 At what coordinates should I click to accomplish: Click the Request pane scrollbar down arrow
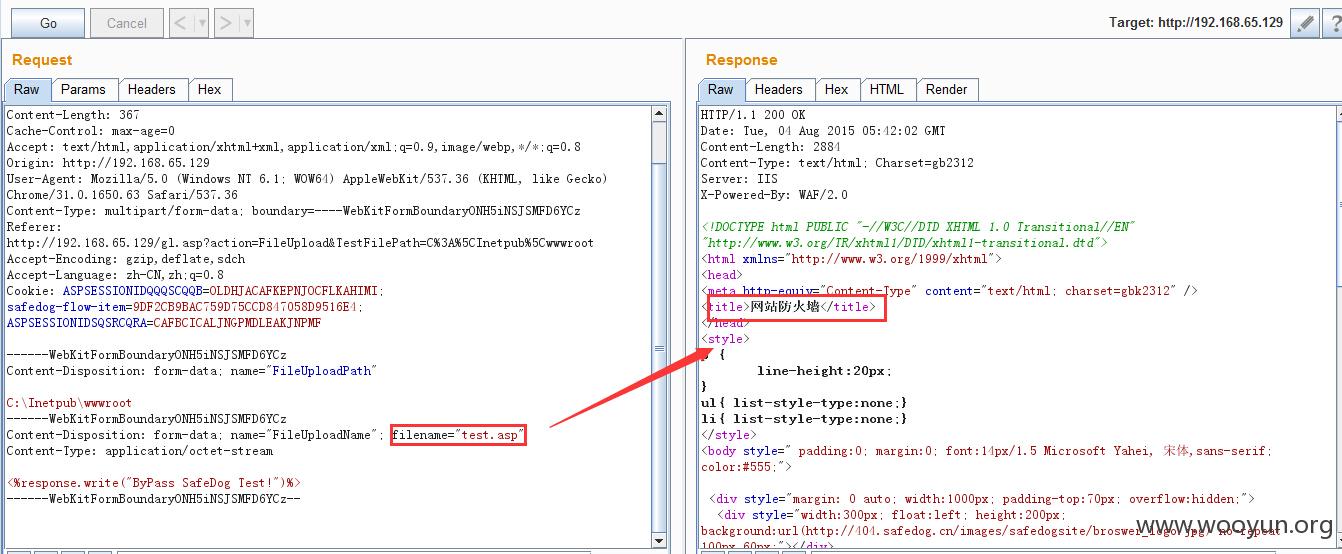[659, 540]
